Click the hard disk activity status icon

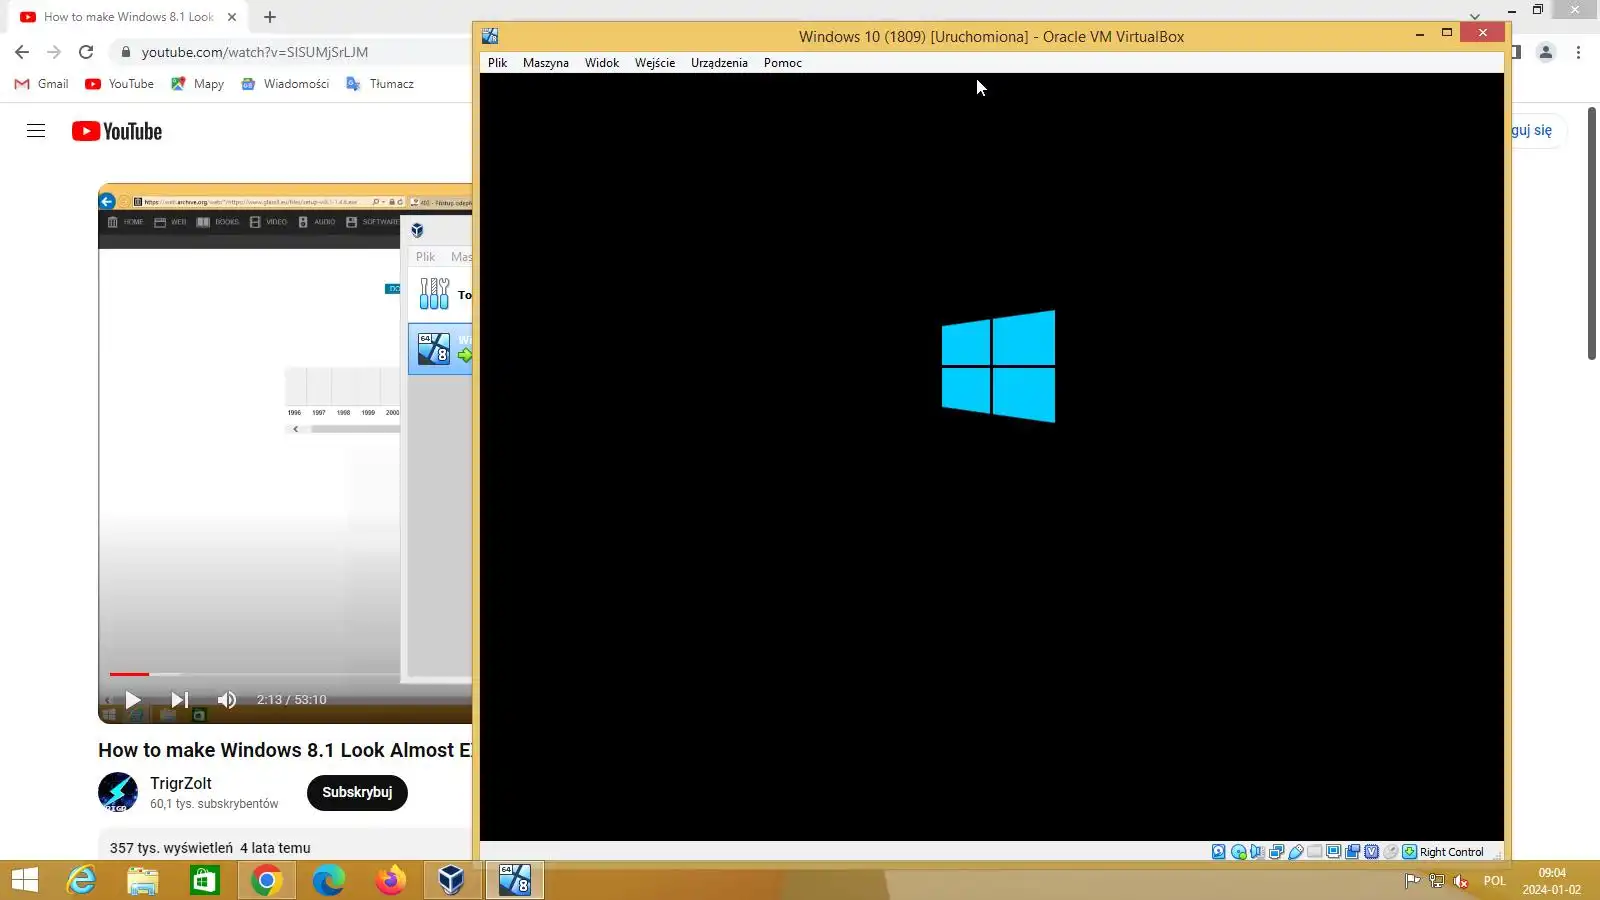tap(1218, 852)
